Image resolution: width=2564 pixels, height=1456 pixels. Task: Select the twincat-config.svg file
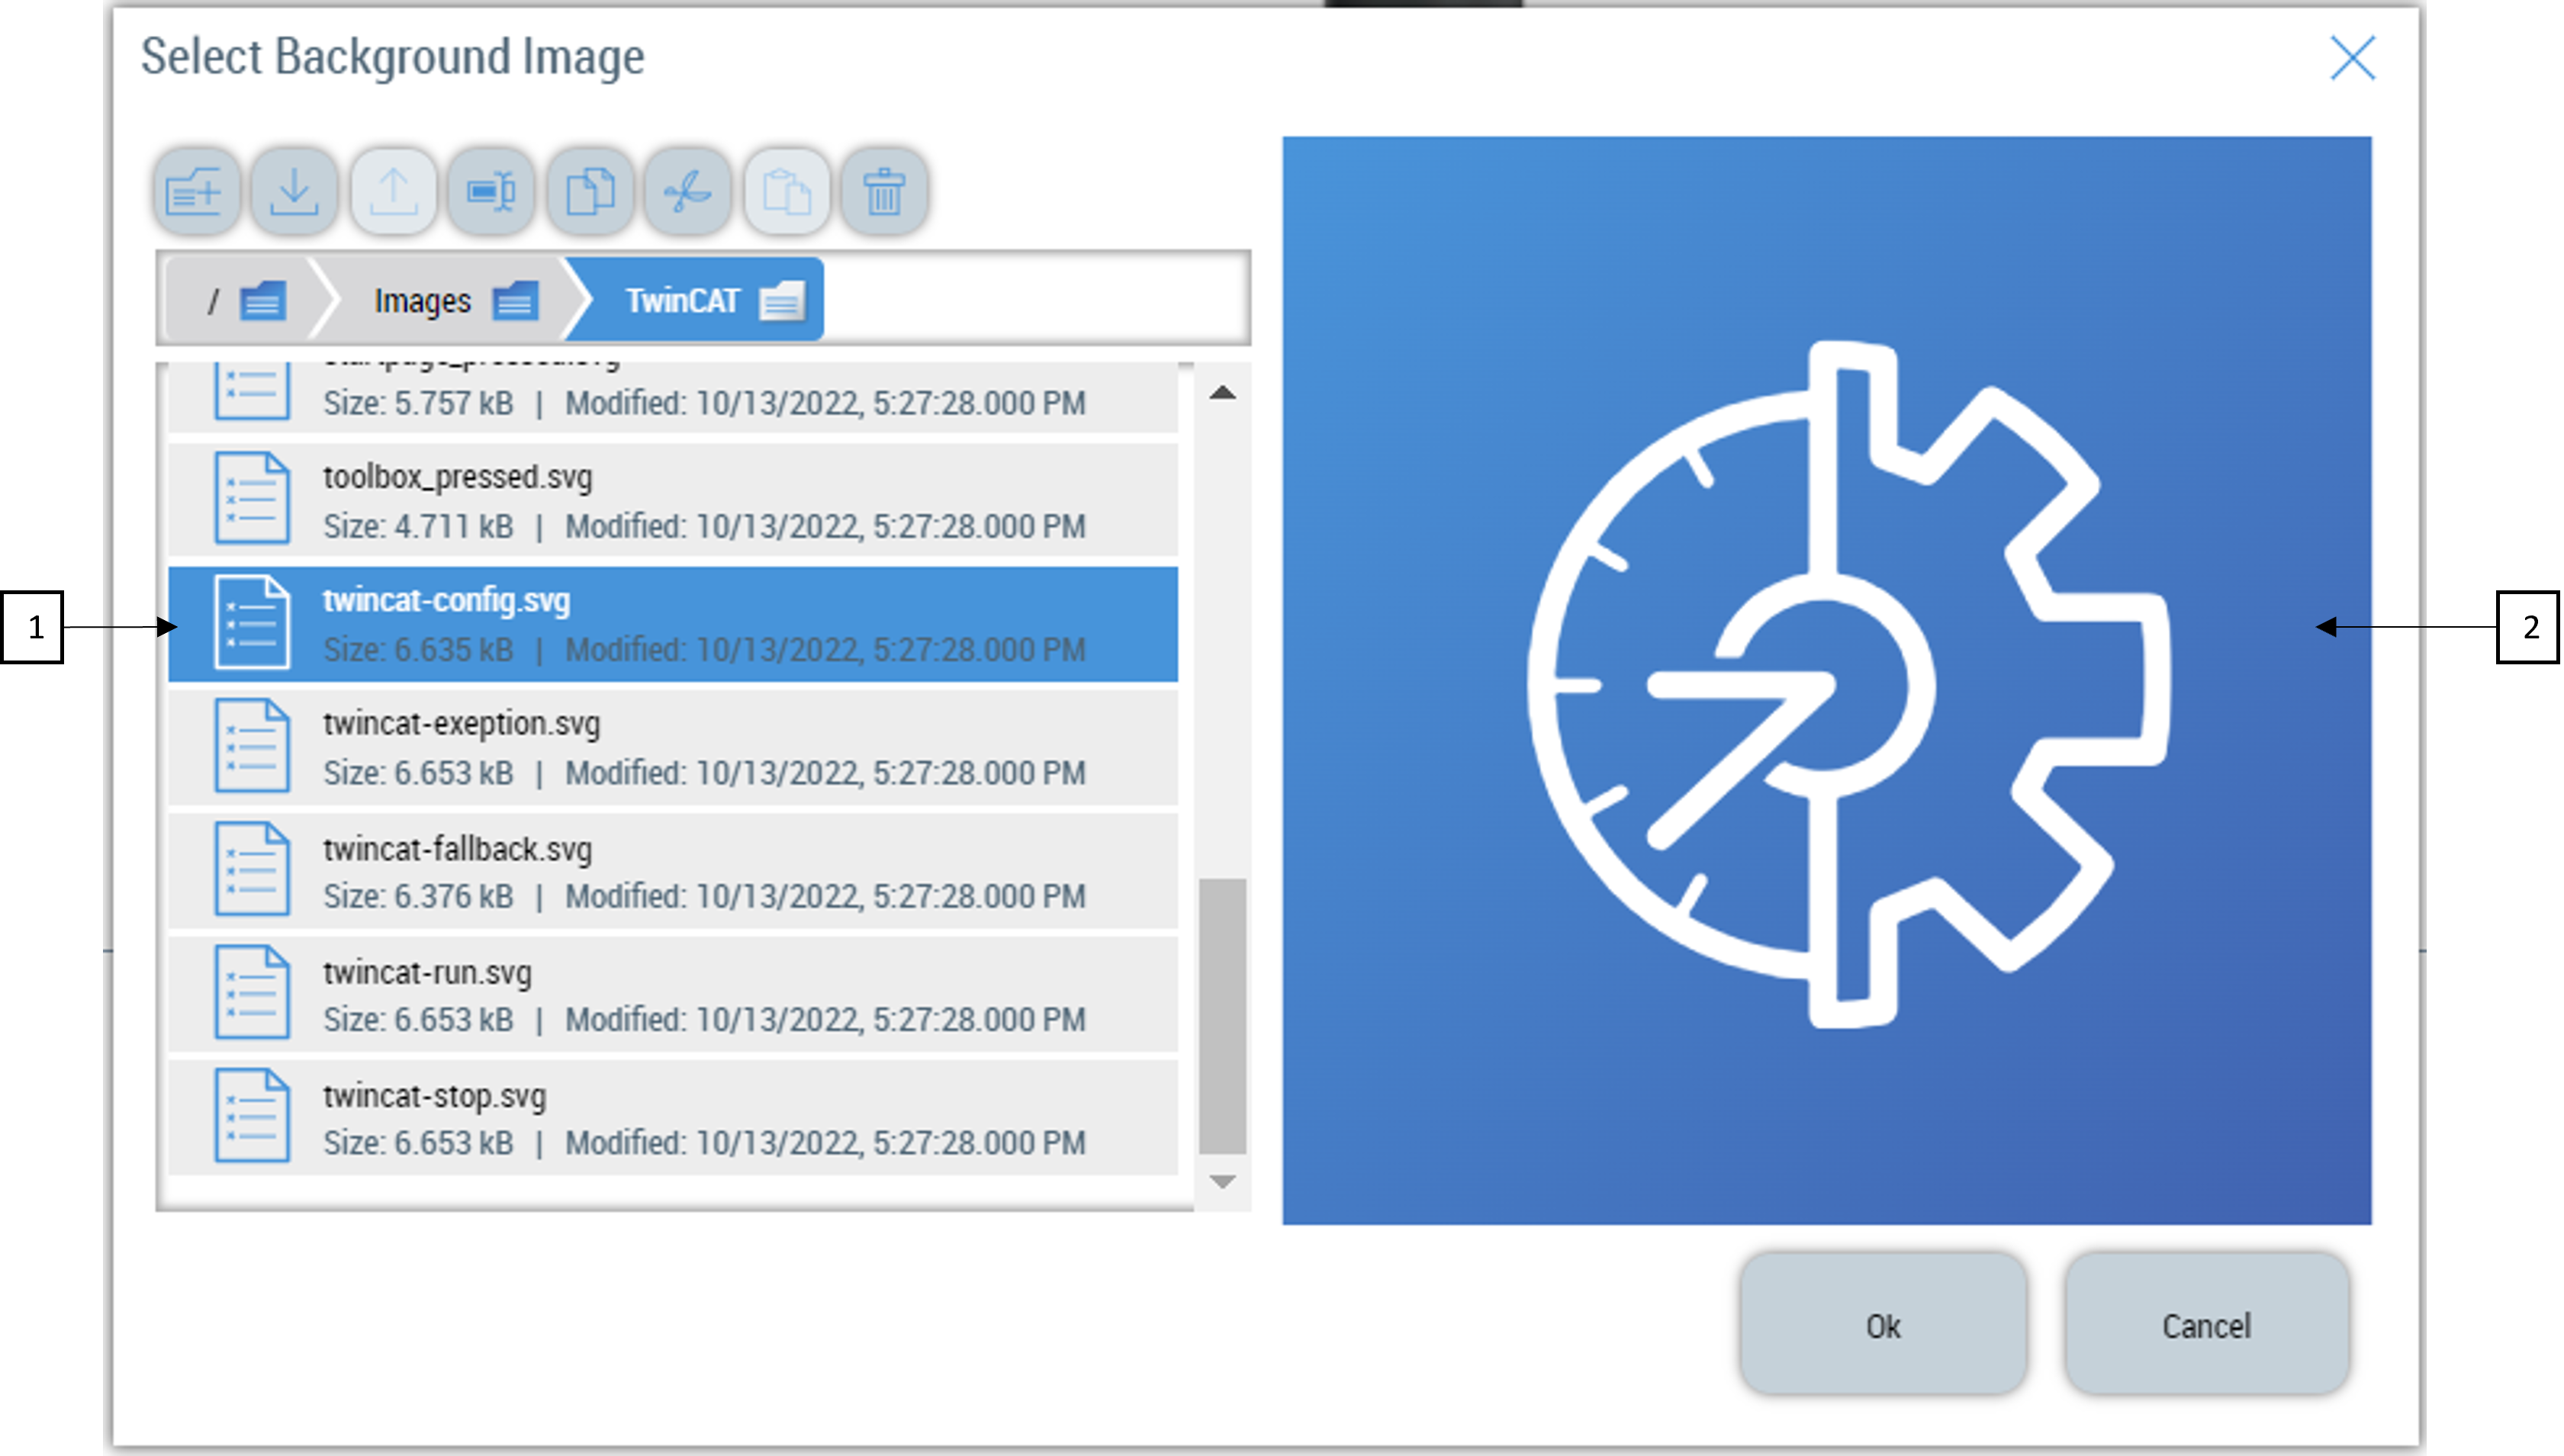point(673,624)
